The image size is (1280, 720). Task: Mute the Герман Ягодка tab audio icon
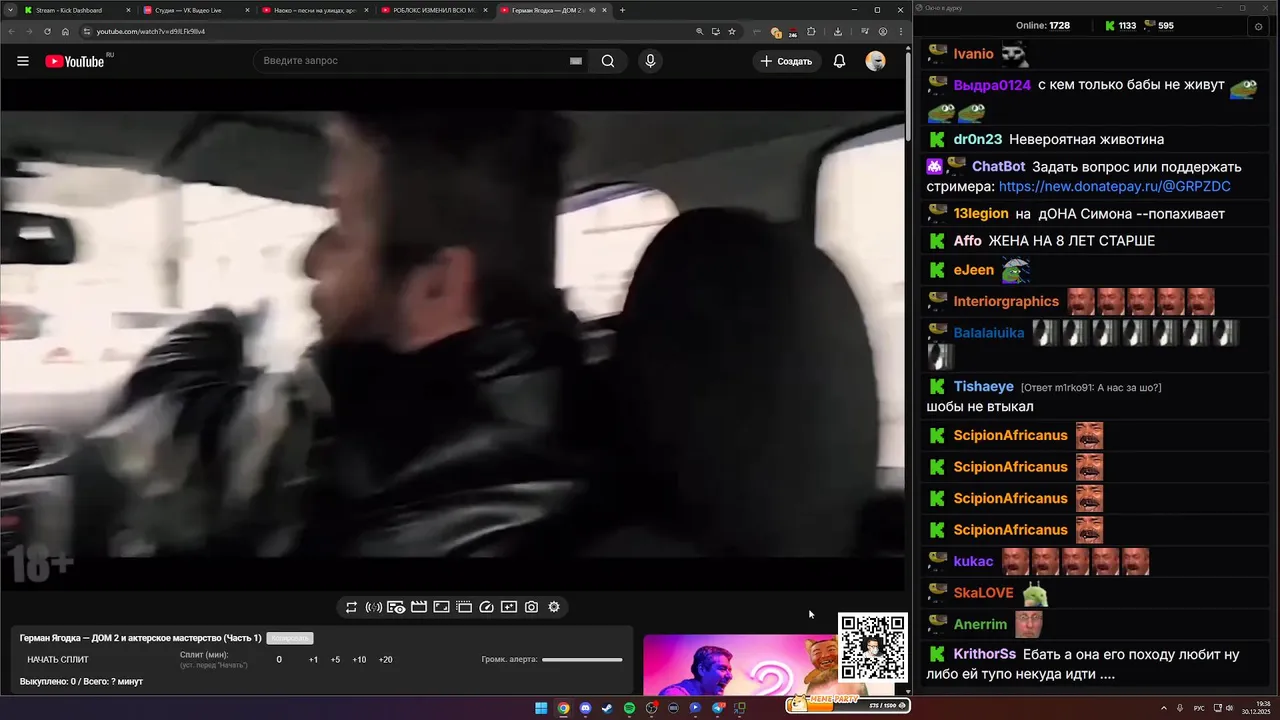click(592, 10)
